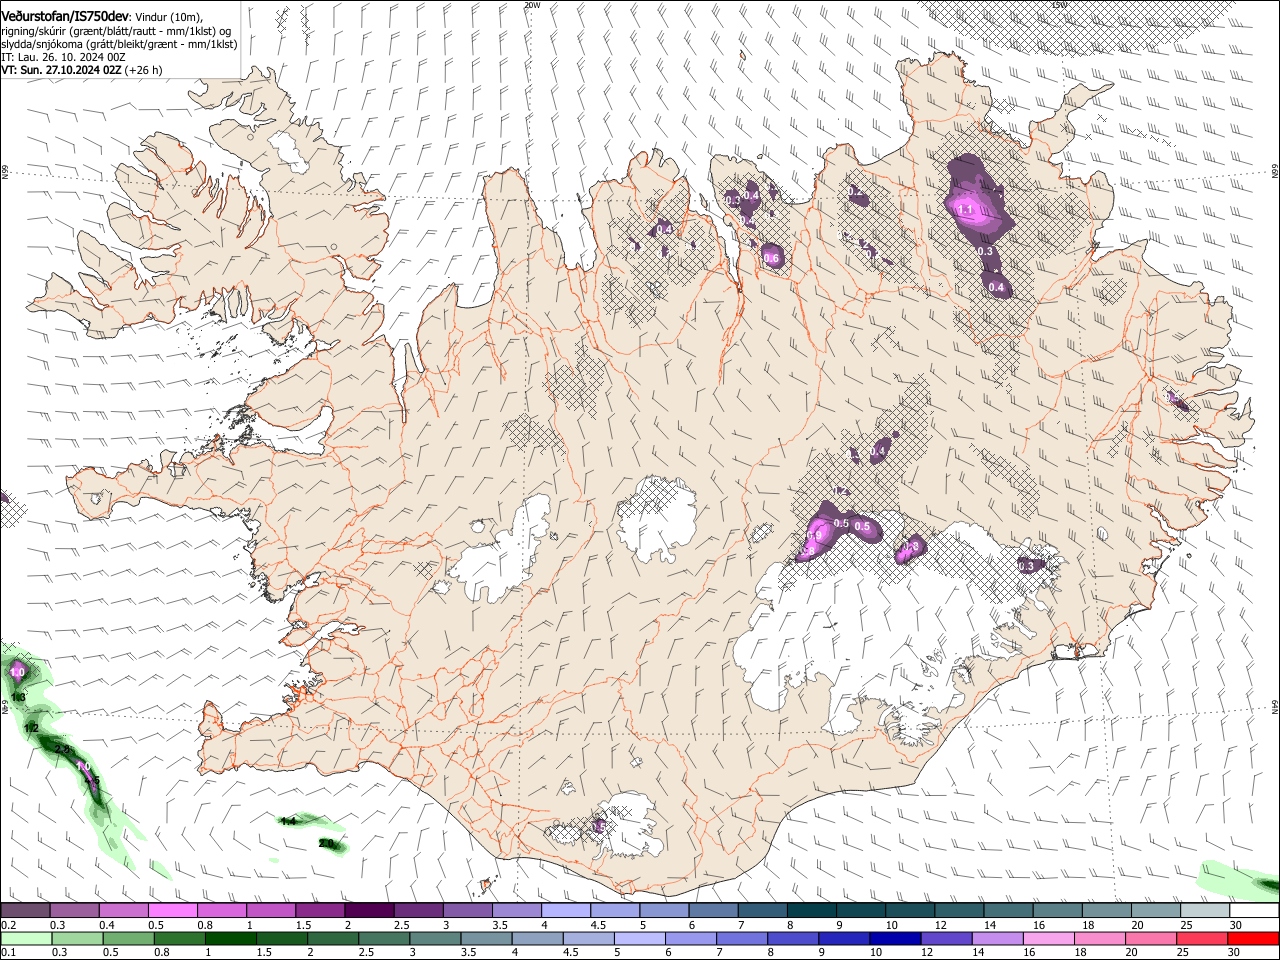Pick purple legend swatch between 0.5 and 0.8

tap(173, 911)
